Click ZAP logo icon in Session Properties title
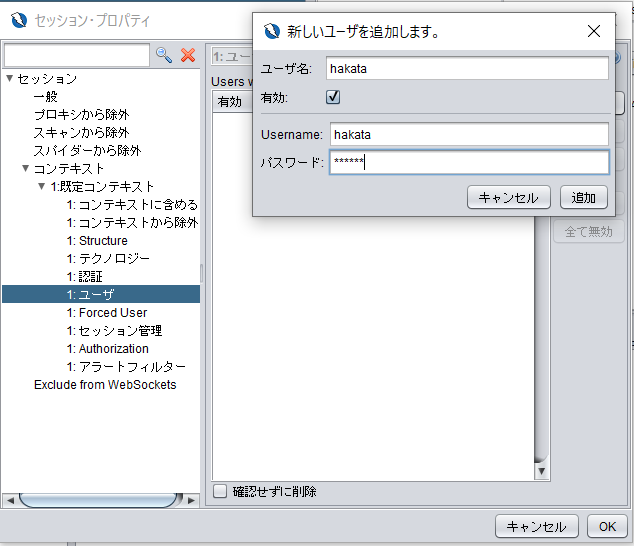The width and height of the screenshot is (634, 546). click(x=19, y=20)
